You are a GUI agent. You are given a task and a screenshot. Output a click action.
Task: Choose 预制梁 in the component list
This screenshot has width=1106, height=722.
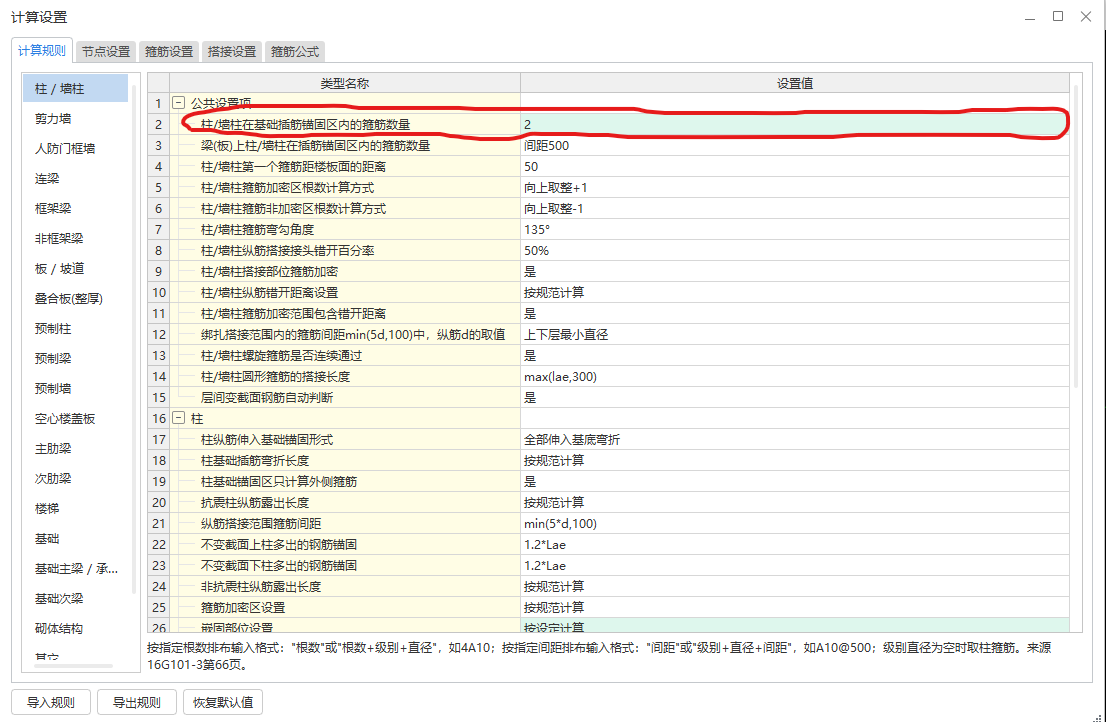point(75,358)
